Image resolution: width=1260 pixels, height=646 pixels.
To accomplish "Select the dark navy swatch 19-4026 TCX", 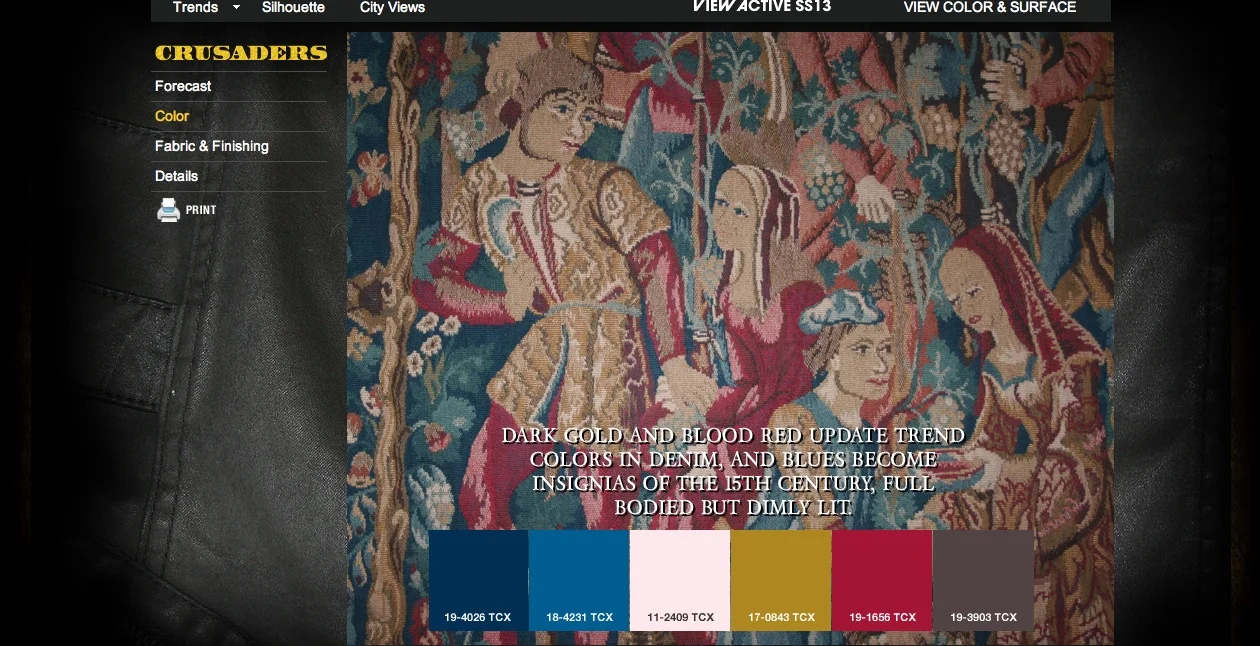I will (478, 581).
